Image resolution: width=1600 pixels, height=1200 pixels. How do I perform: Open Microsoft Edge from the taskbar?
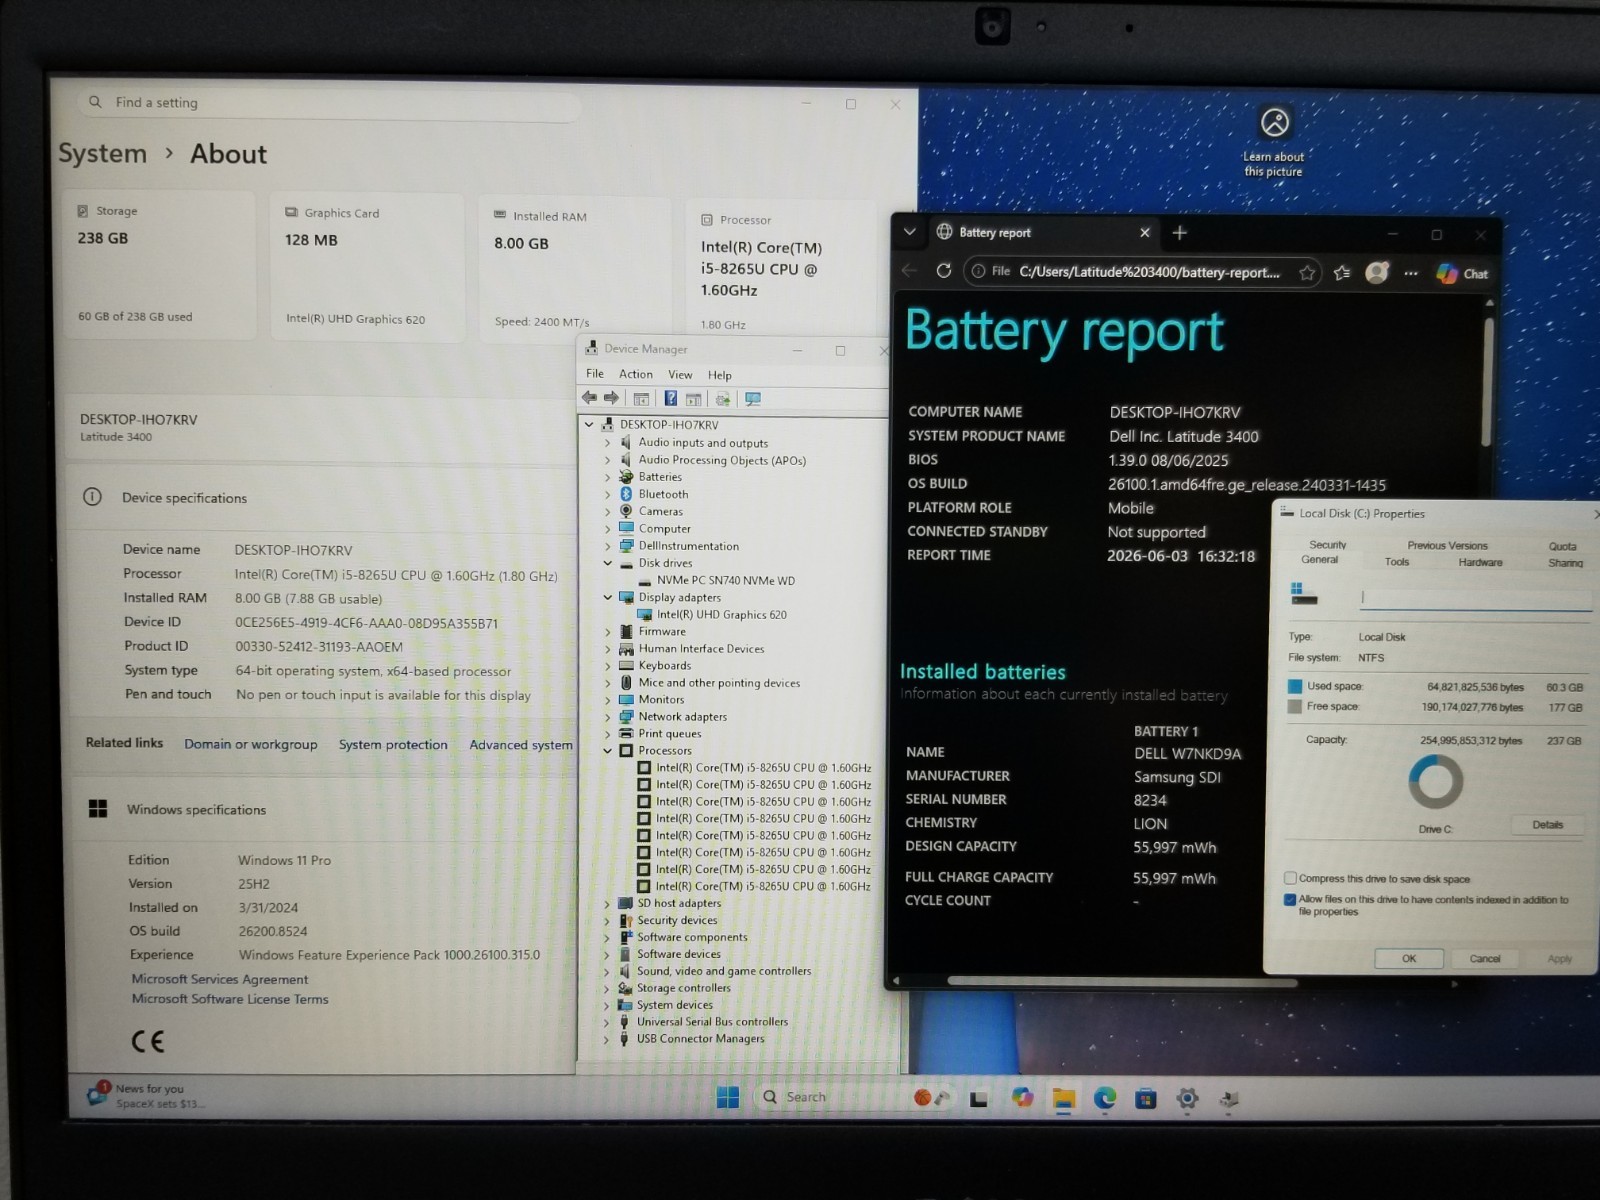click(1105, 1098)
